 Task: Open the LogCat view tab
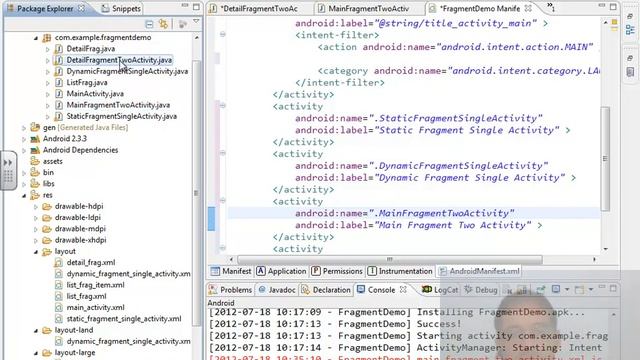pos(440,290)
